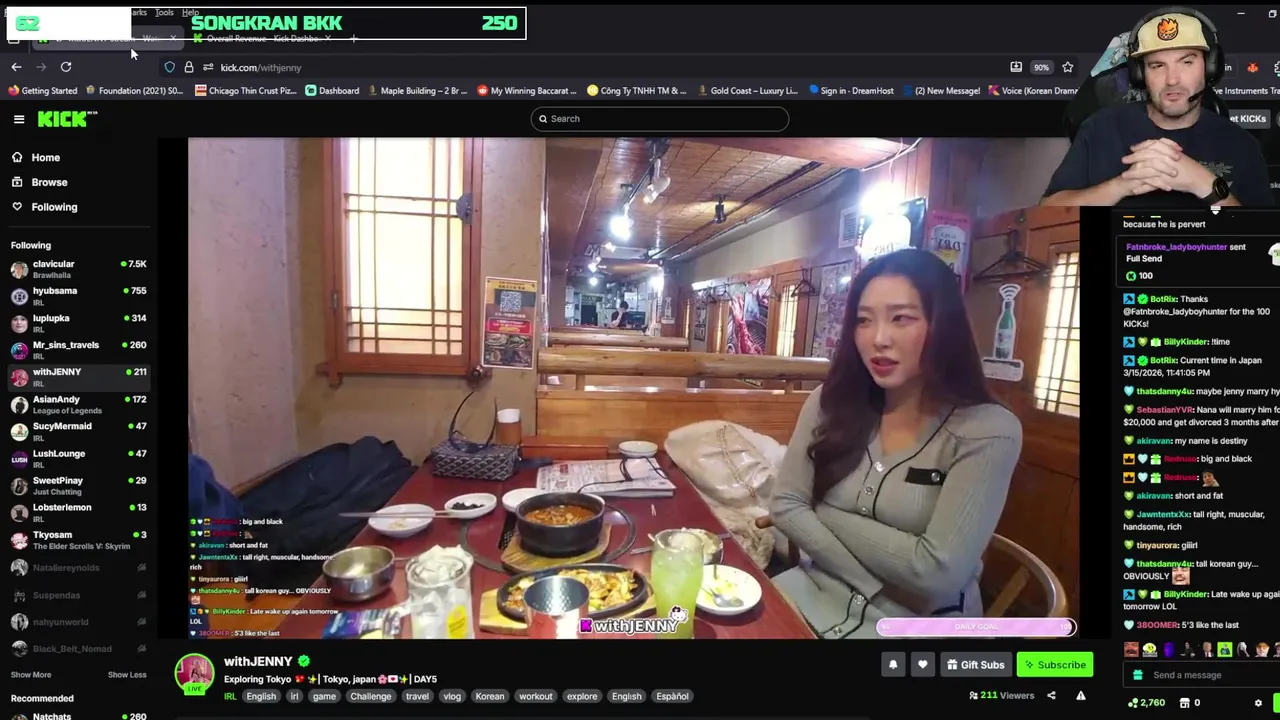Share the stream with the share icon
The height and width of the screenshot is (720, 1280).
[x=1051, y=696]
